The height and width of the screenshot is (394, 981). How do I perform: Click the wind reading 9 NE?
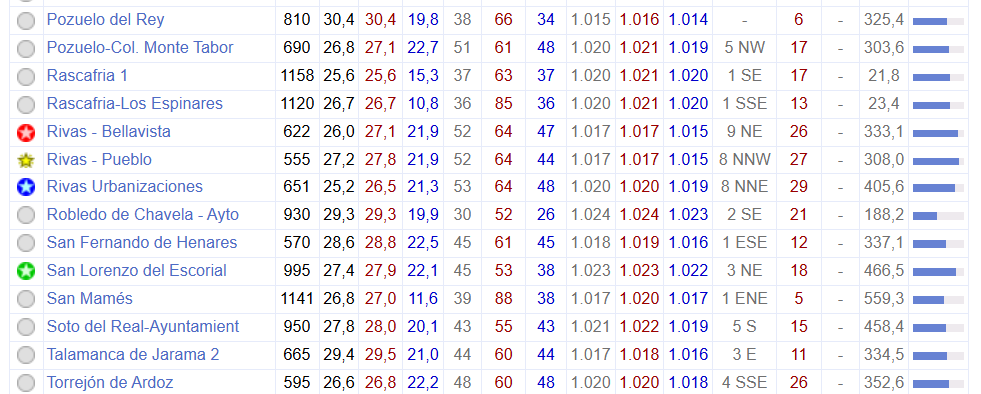[745, 131]
